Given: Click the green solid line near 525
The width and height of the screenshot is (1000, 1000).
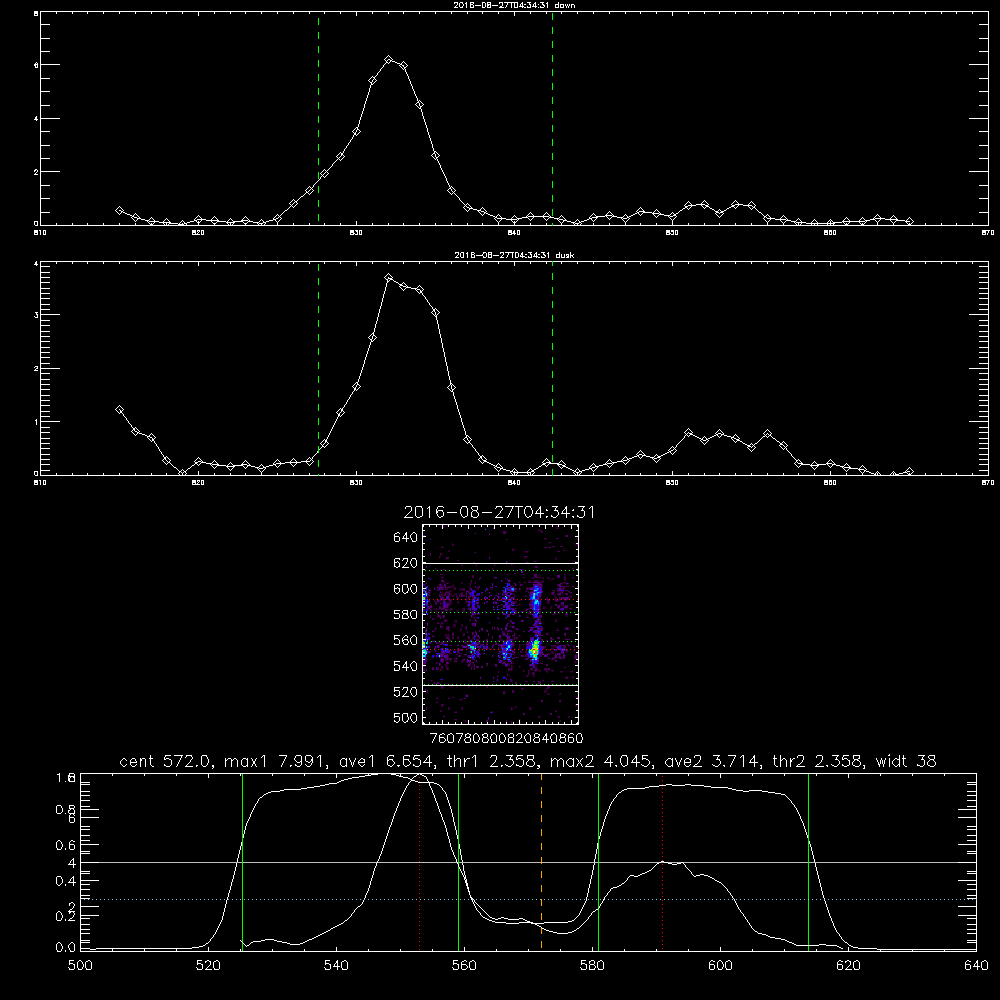Looking at the screenshot, I should (242, 861).
